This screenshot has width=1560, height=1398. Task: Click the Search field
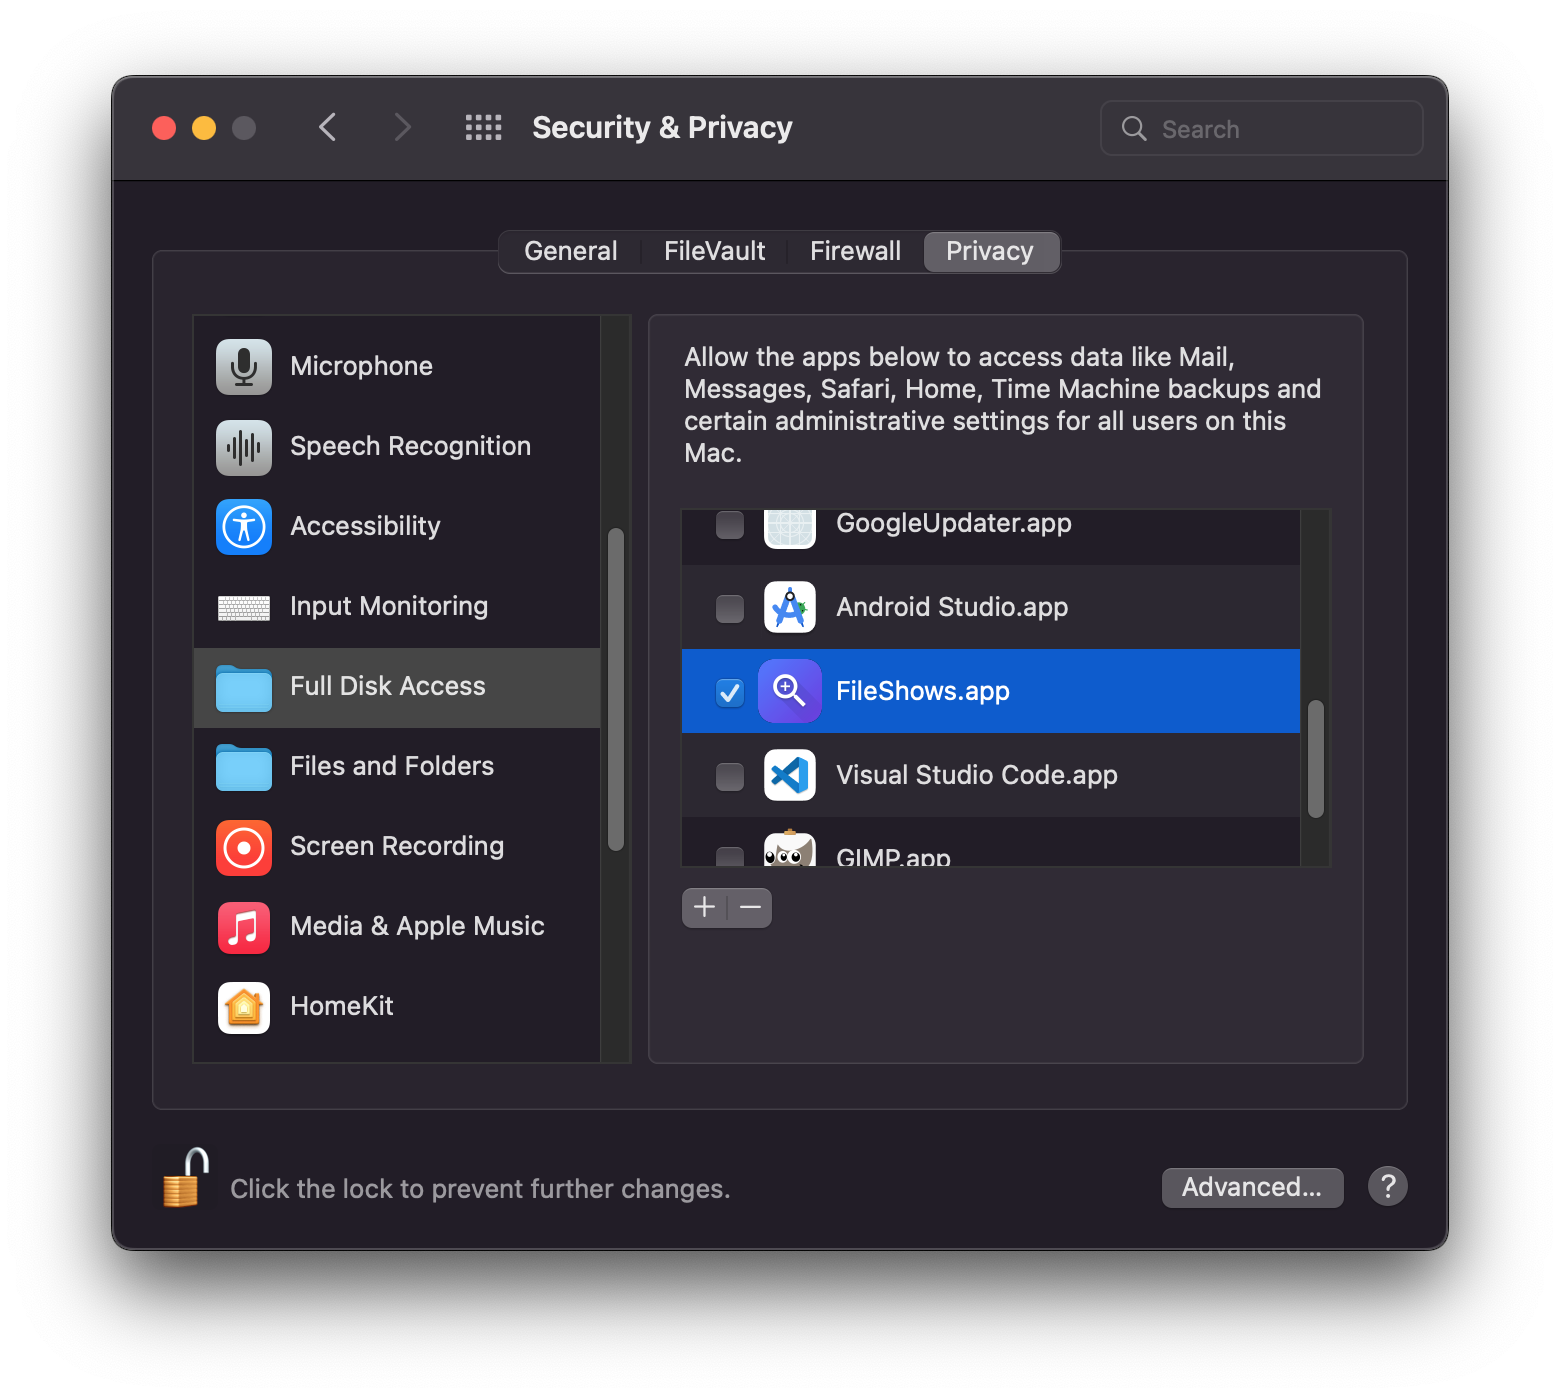[x=1261, y=128]
